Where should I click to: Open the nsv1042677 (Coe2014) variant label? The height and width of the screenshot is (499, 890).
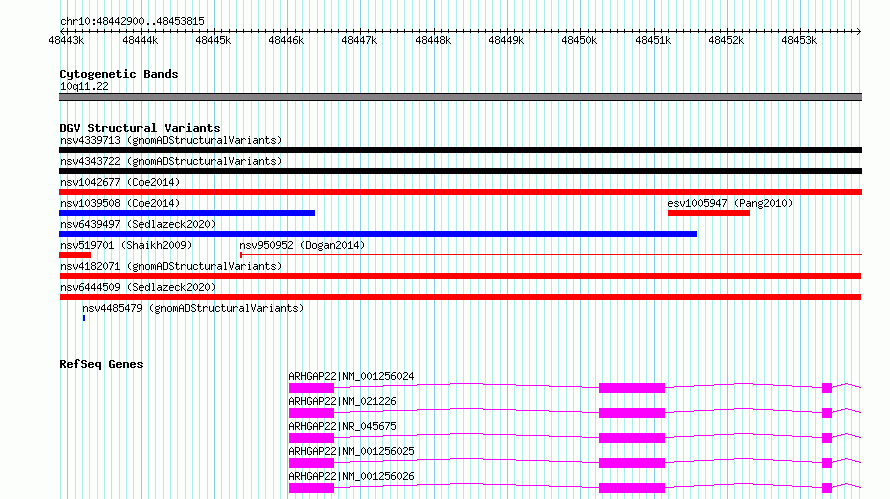pos(120,182)
